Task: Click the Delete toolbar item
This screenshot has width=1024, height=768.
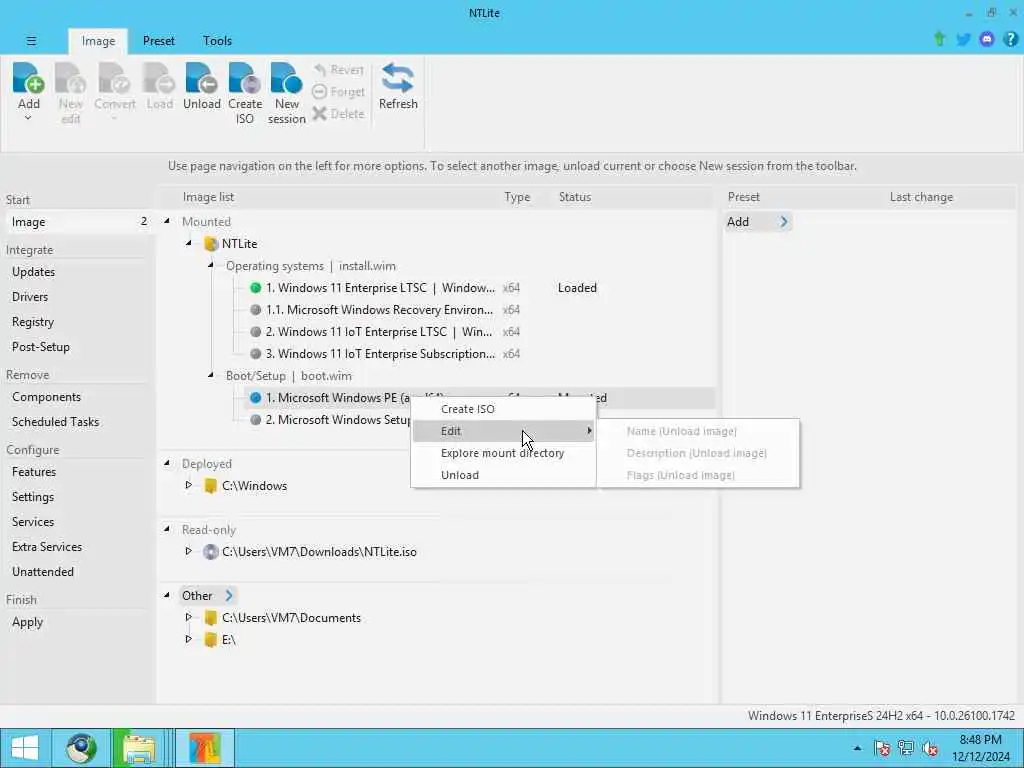Action: [x=338, y=114]
